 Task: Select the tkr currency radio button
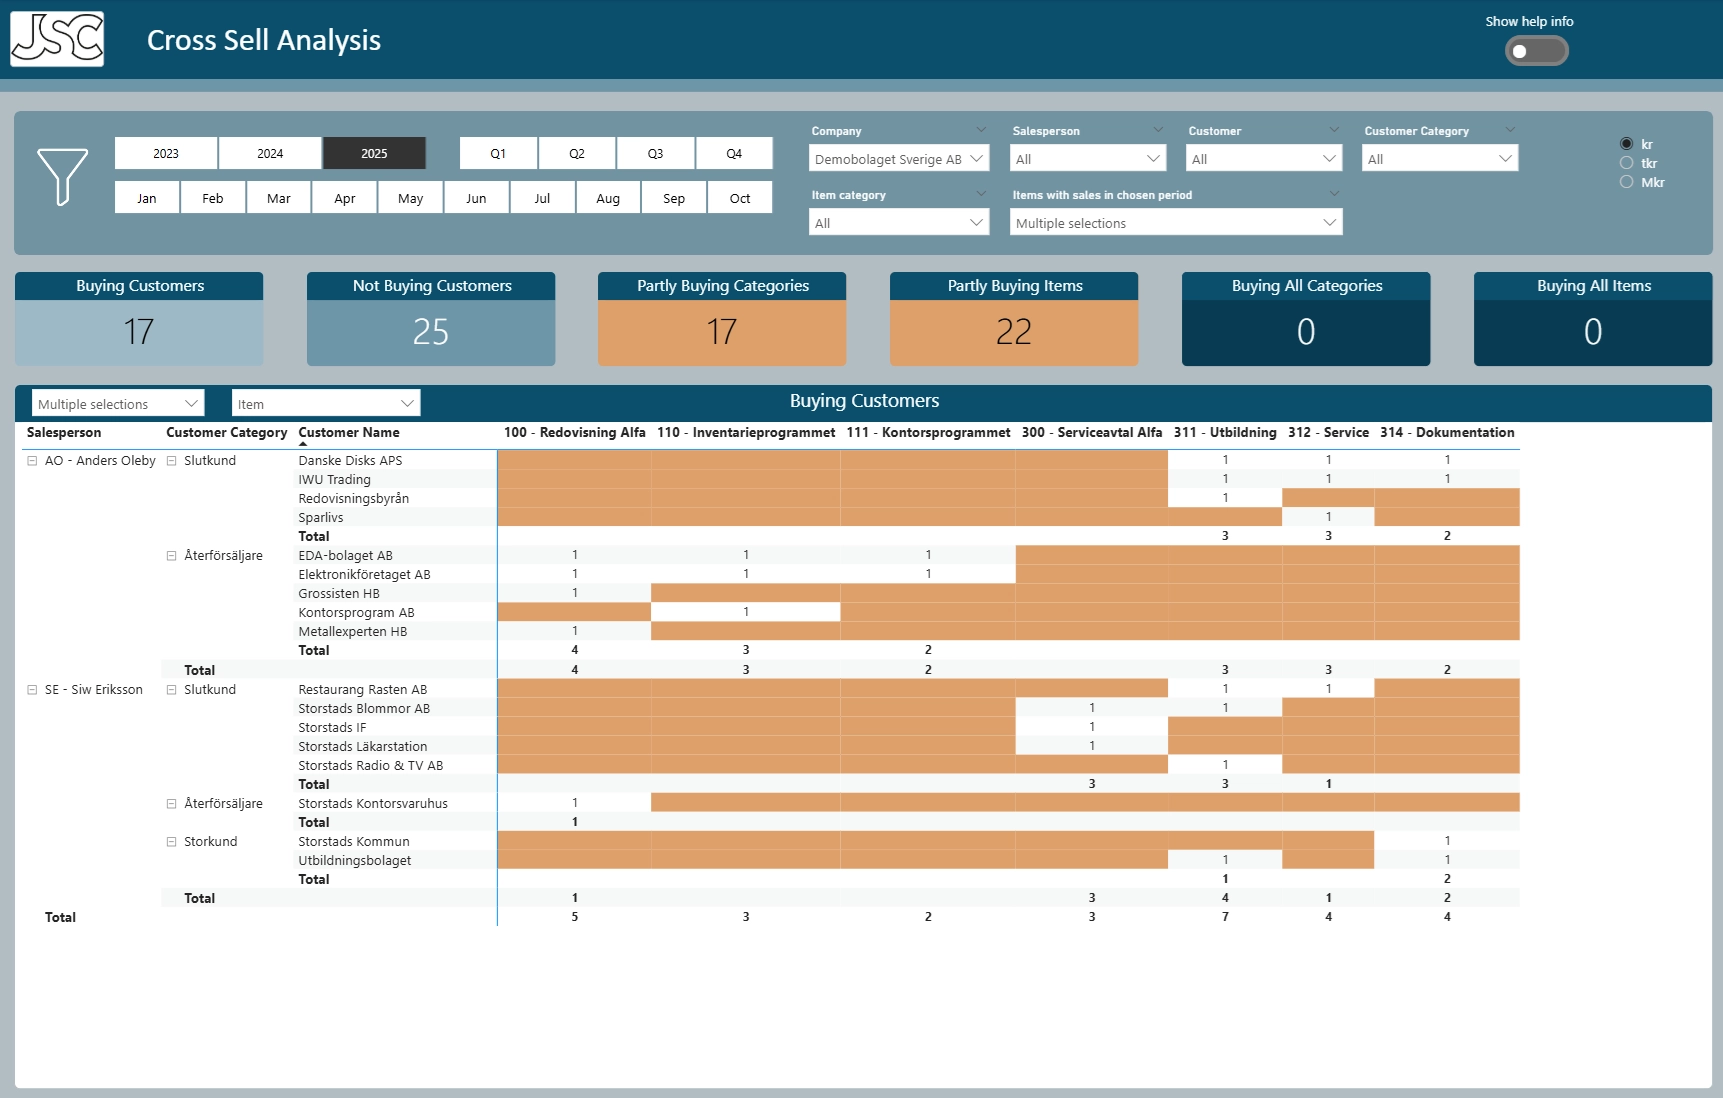1627,163
